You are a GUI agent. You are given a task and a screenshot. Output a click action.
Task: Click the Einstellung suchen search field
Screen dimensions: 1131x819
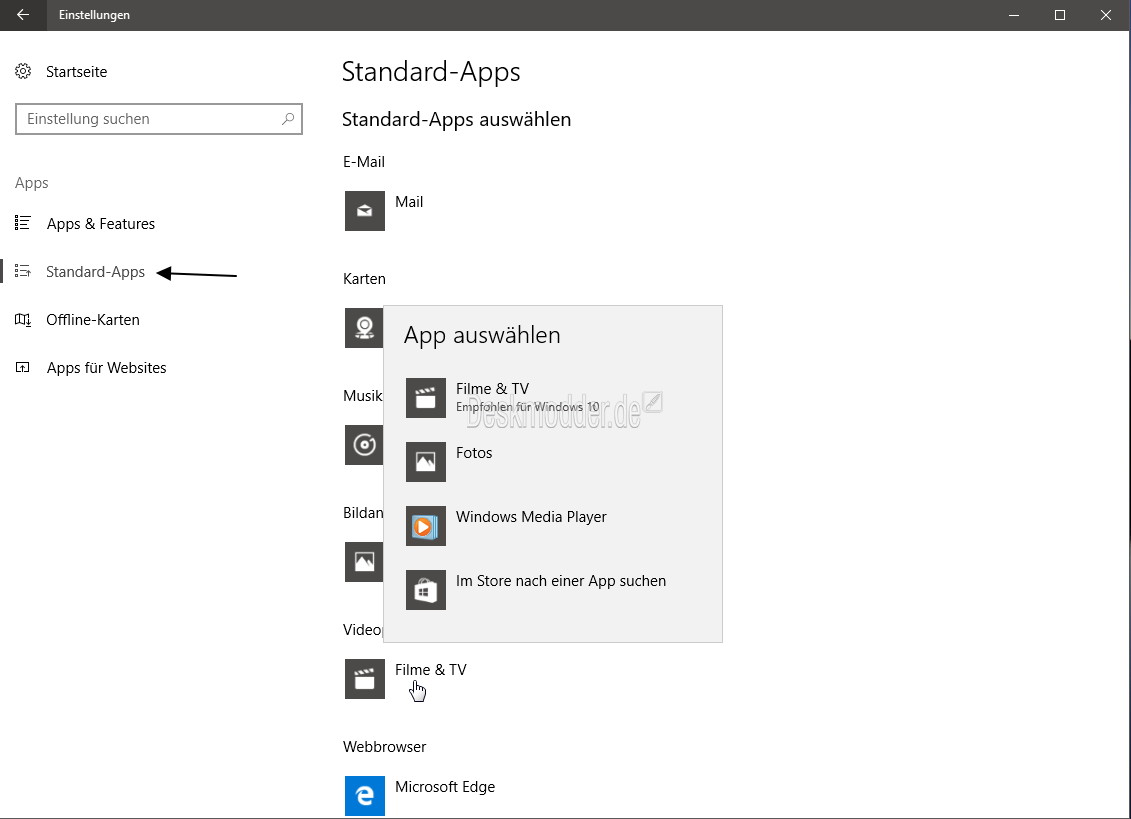pos(159,119)
